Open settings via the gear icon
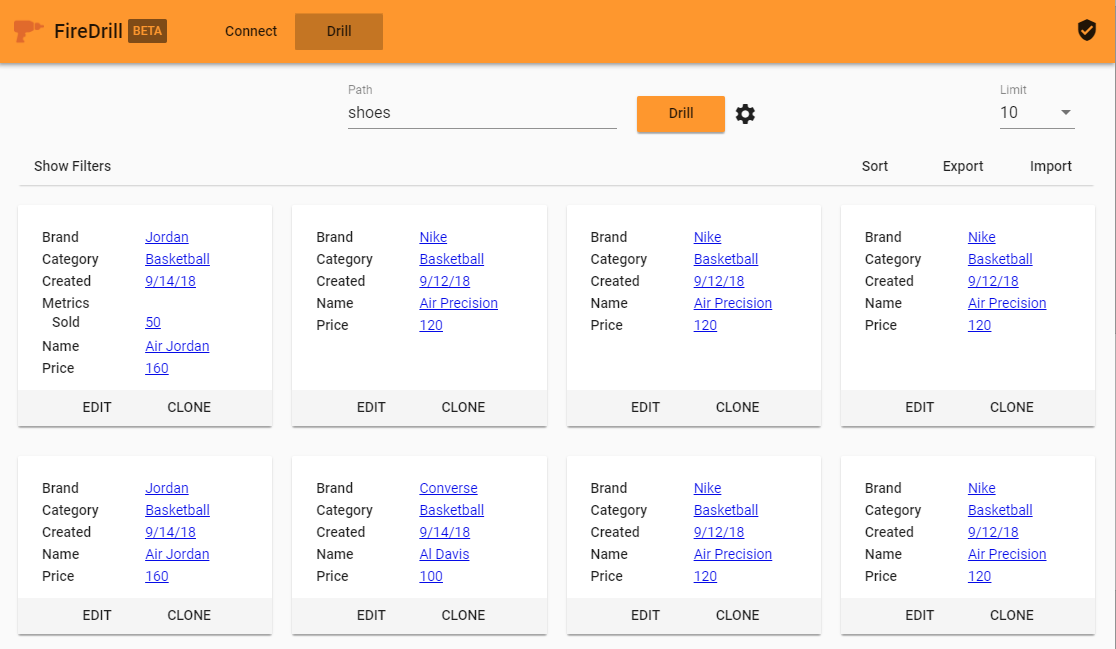1116x649 pixels. coord(745,114)
